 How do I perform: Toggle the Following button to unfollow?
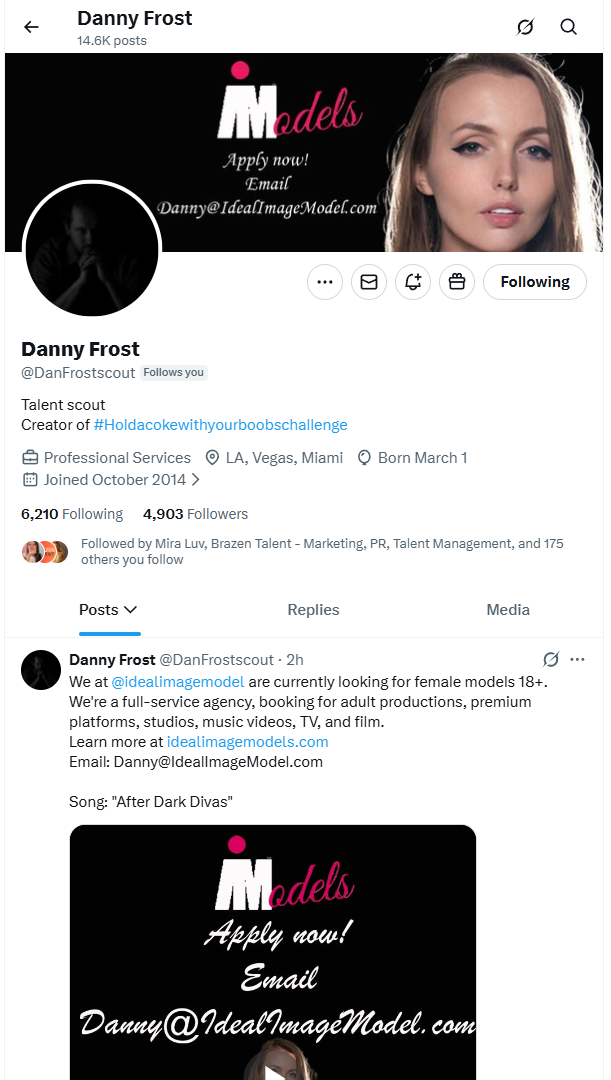(x=534, y=283)
